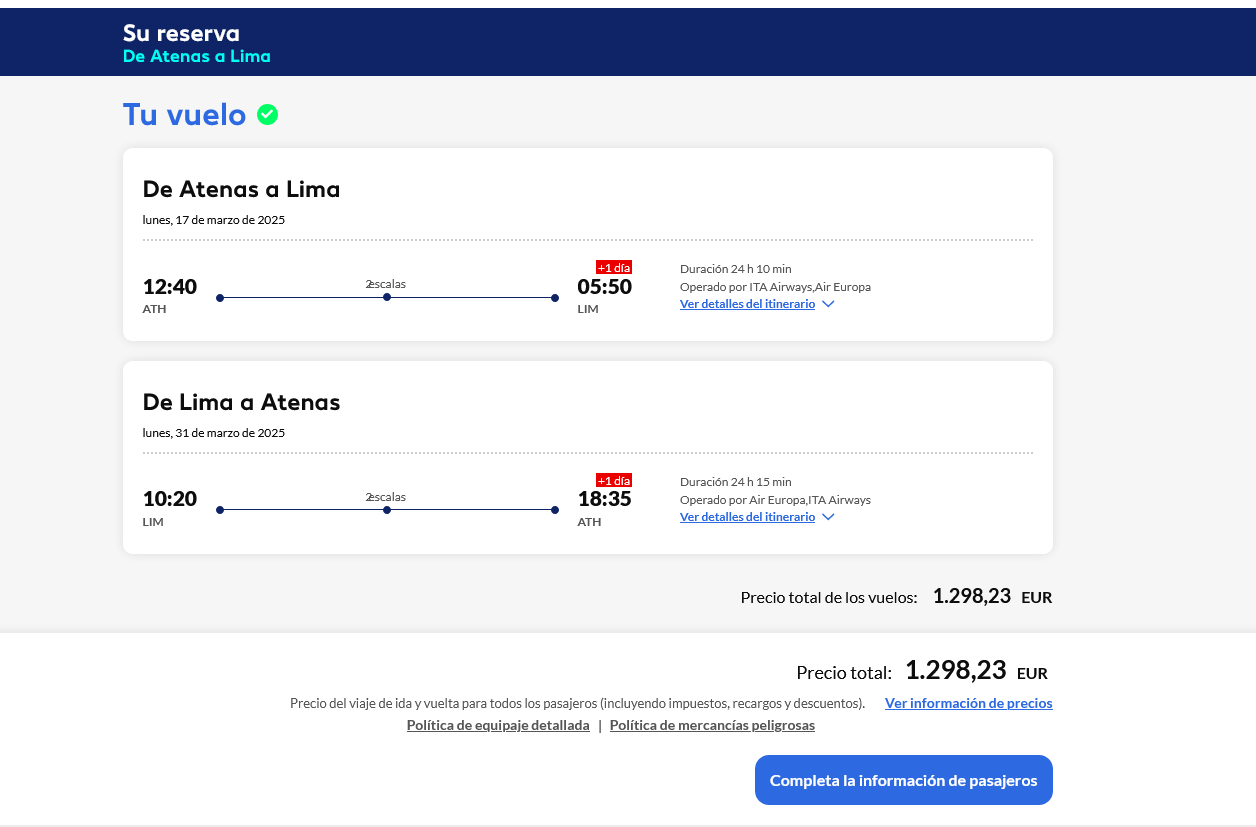This screenshot has height=827, width=1256.
Task: Click LIM code under 05:50
Action: [588, 309]
